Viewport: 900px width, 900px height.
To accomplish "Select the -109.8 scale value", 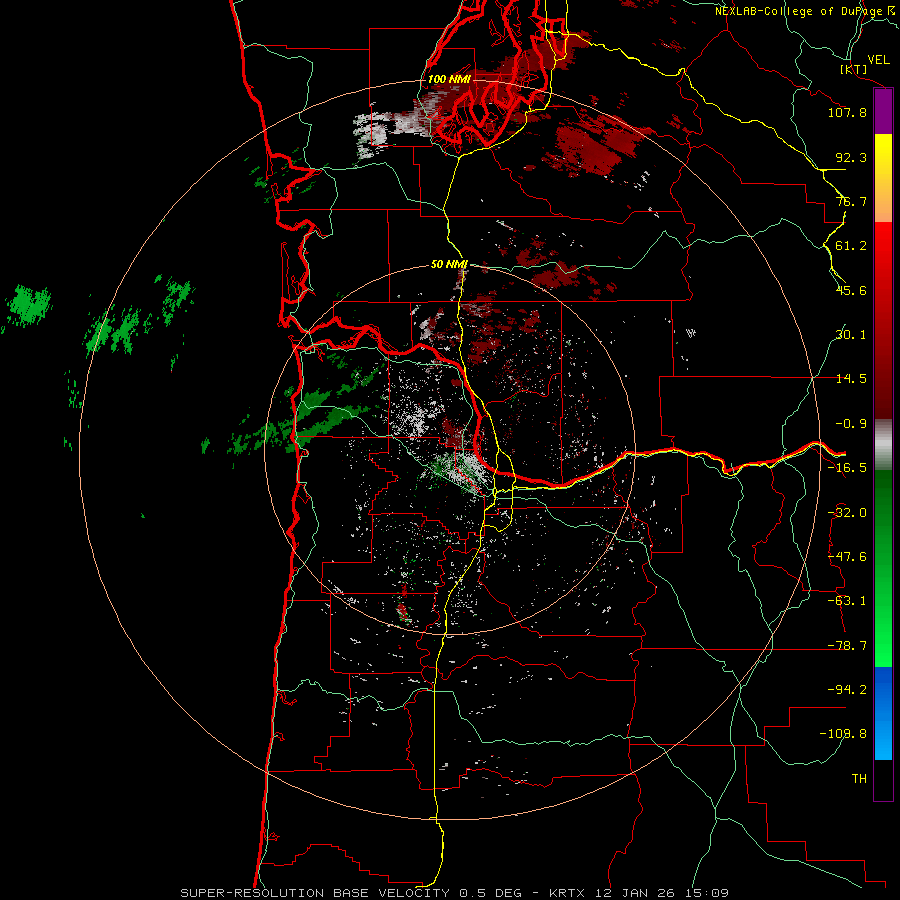I will [x=843, y=734].
